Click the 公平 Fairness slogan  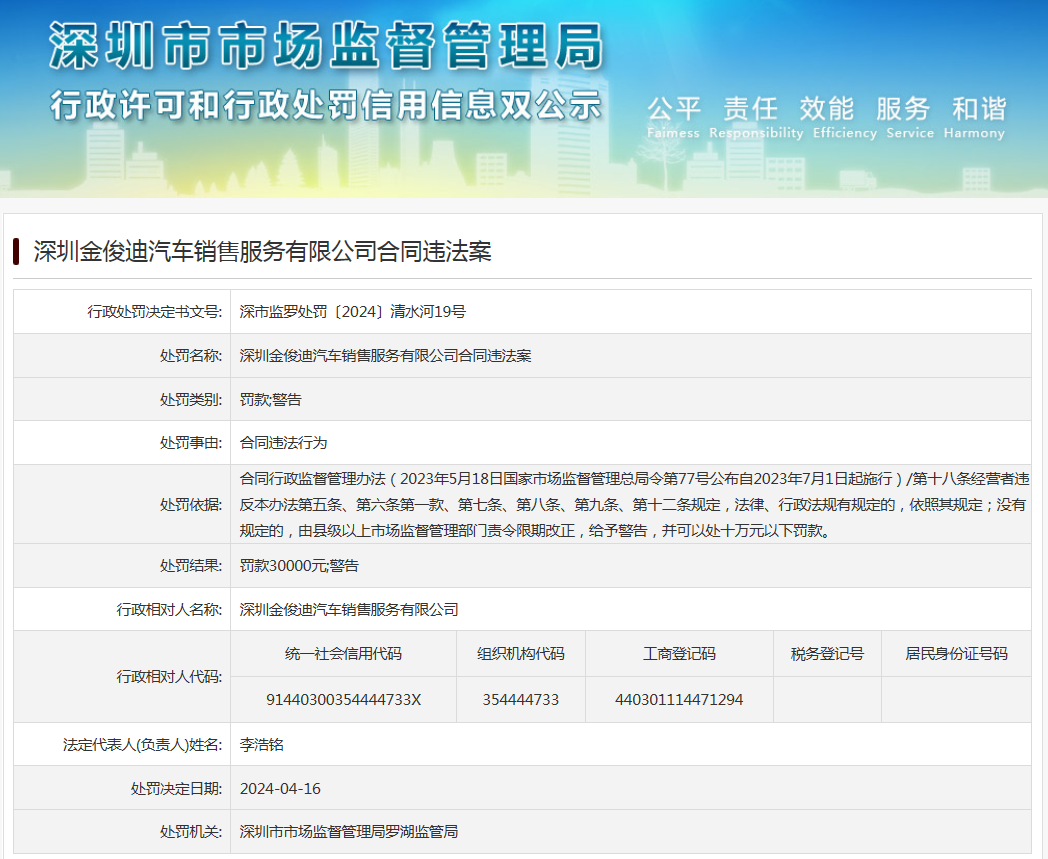tap(674, 117)
